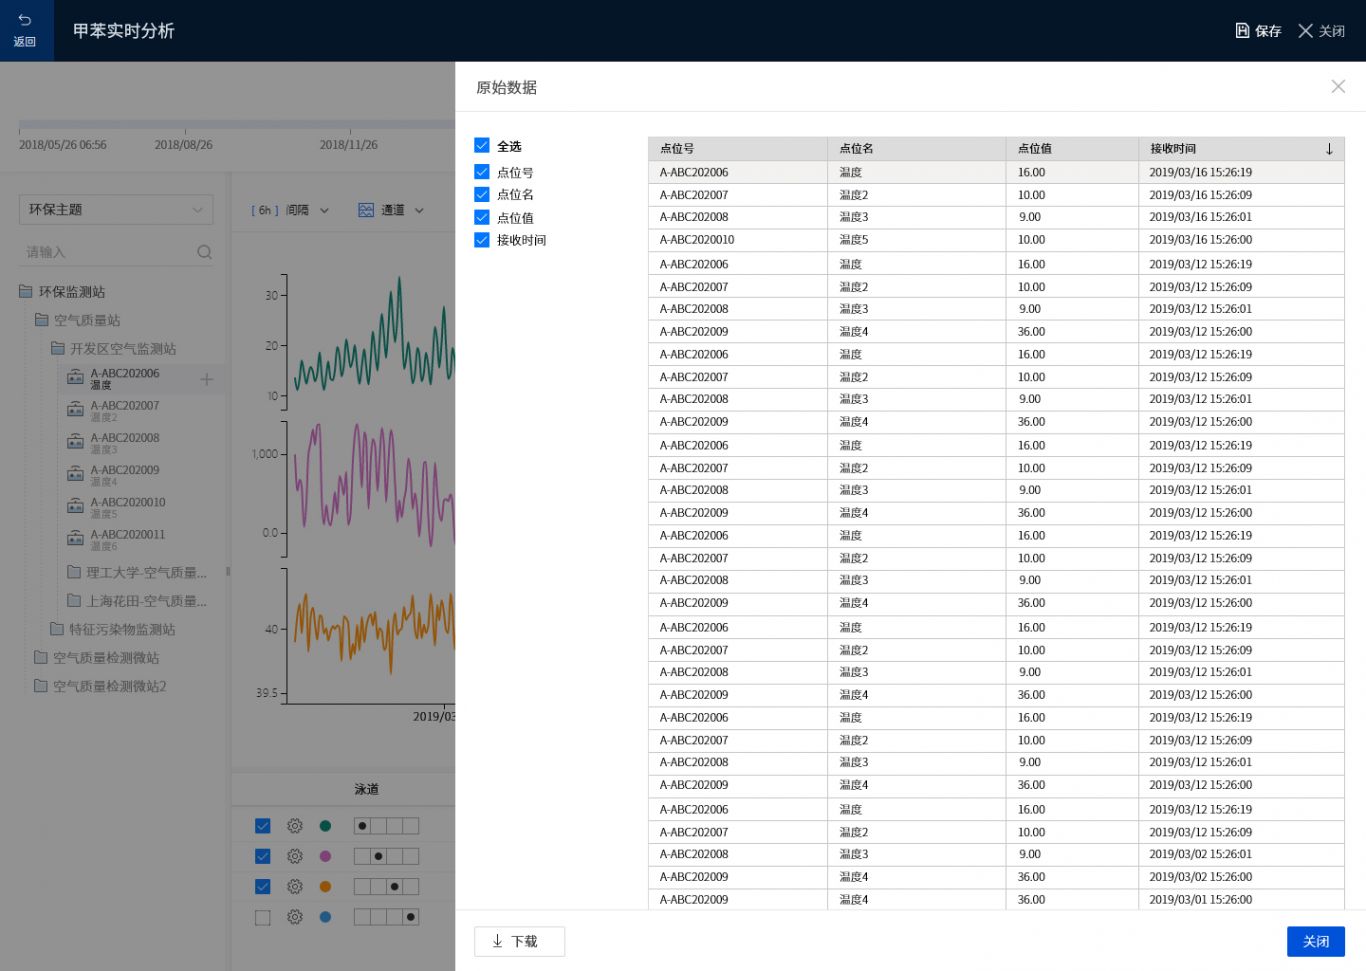Select the A-ABC202007 sensor icon
The image size is (1366, 971).
(x=75, y=410)
